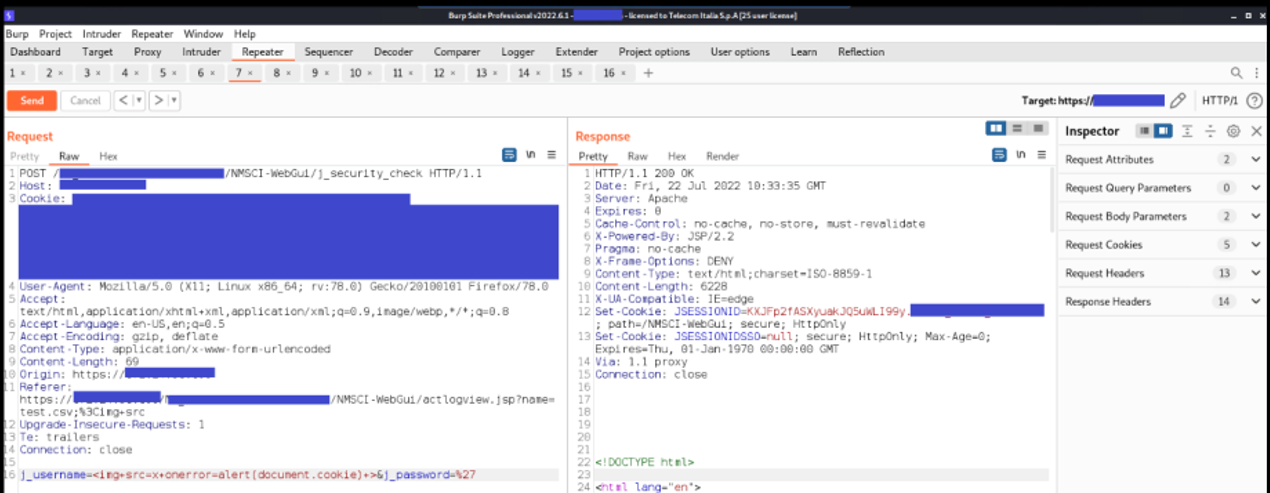
Task: Open the Reflection tab
Action: [x=861, y=52]
